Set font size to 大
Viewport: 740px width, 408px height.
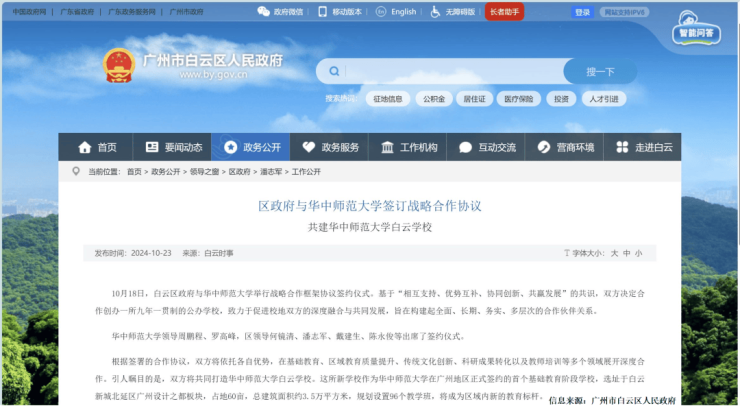[x=614, y=253]
